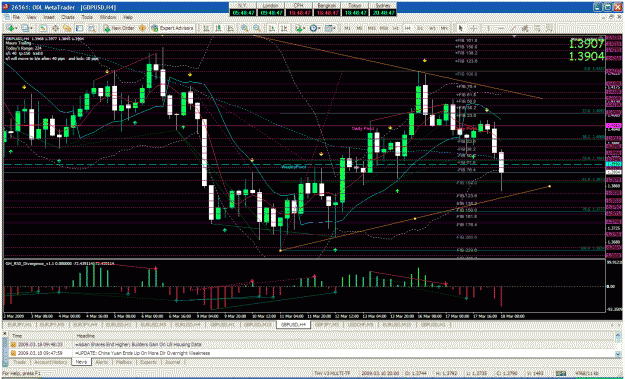
Task: Open the Tools menu
Action: point(87,18)
